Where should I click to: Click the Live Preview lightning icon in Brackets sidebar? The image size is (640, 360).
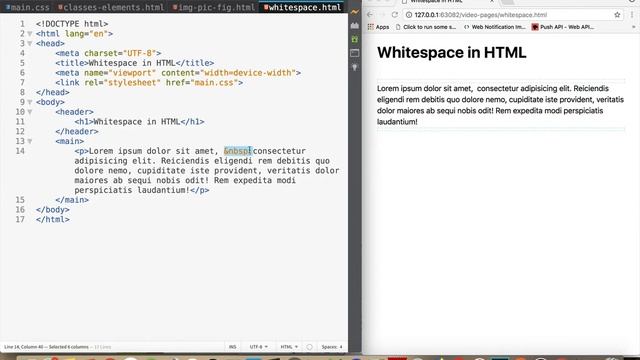[x=355, y=12]
